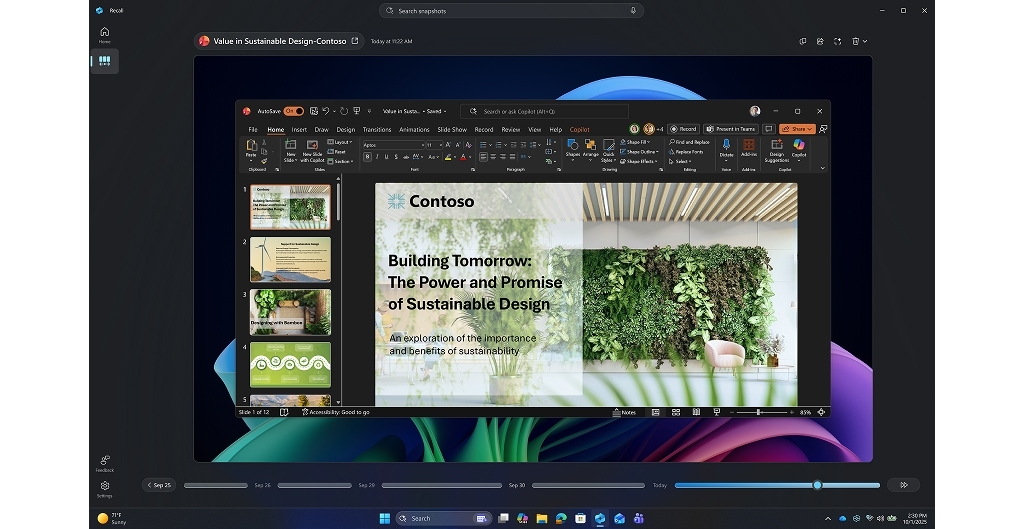Click the trash icon above the snapshot
The height and width of the screenshot is (529, 1024).
pyautogui.click(x=856, y=41)
